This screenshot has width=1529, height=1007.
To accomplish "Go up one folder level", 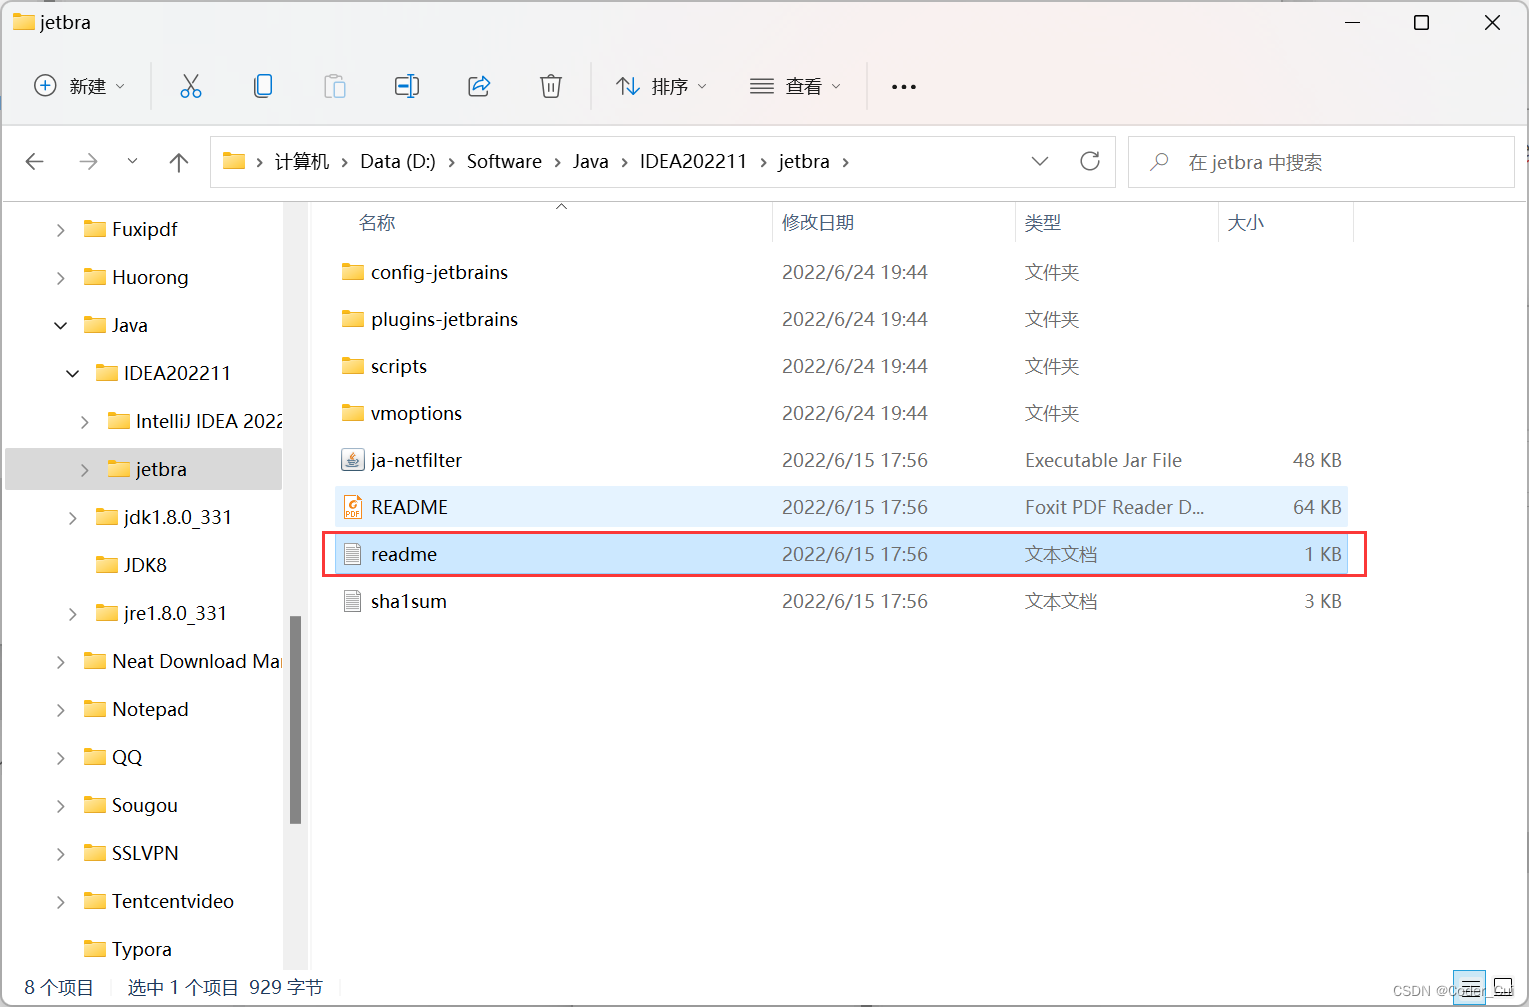I will [179, 162].
